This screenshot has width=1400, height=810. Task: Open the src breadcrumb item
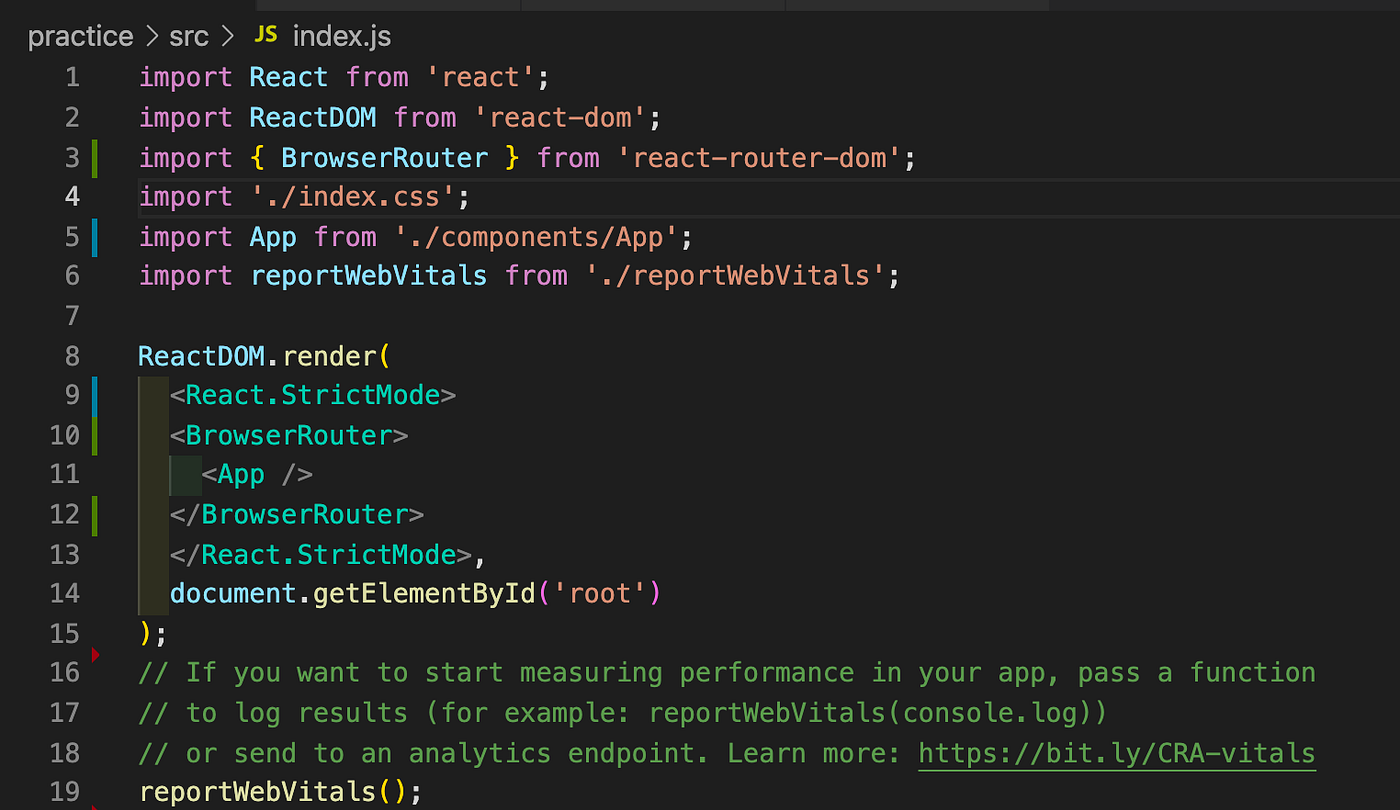[x=188, y=36]
